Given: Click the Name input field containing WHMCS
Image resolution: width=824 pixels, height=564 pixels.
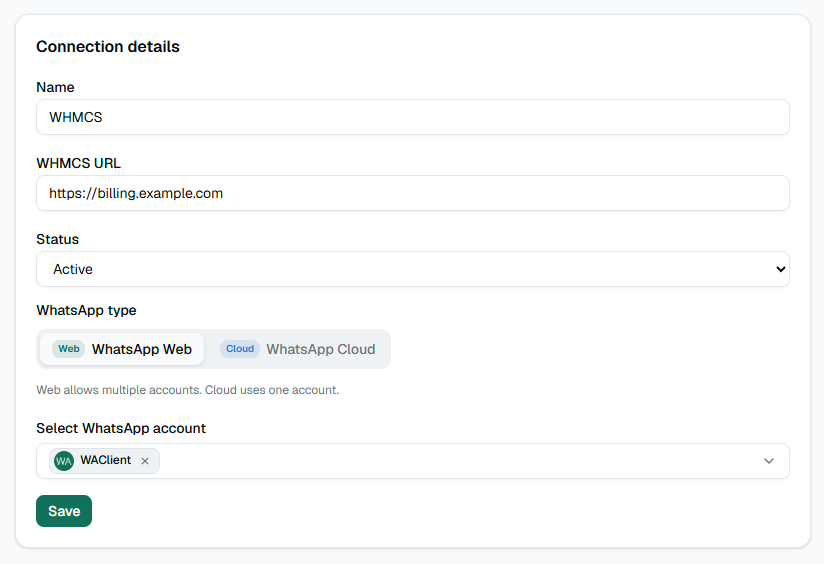Looking at the screenshot, I should coord(413,117).
